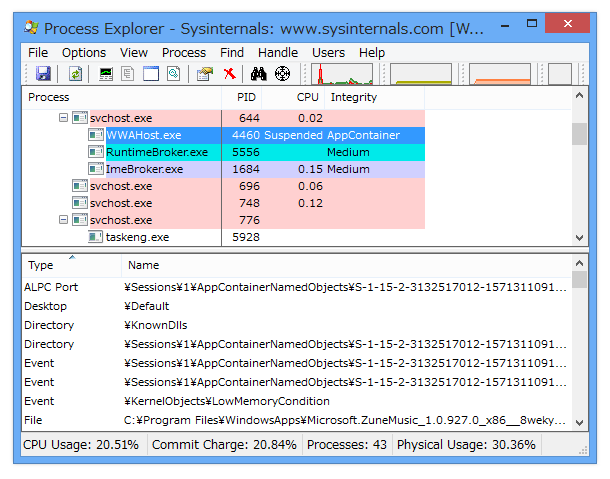Viewport: 610px width, 479px height.
Task: Minimize the Process Explorer window
Action: click(505, 24)
